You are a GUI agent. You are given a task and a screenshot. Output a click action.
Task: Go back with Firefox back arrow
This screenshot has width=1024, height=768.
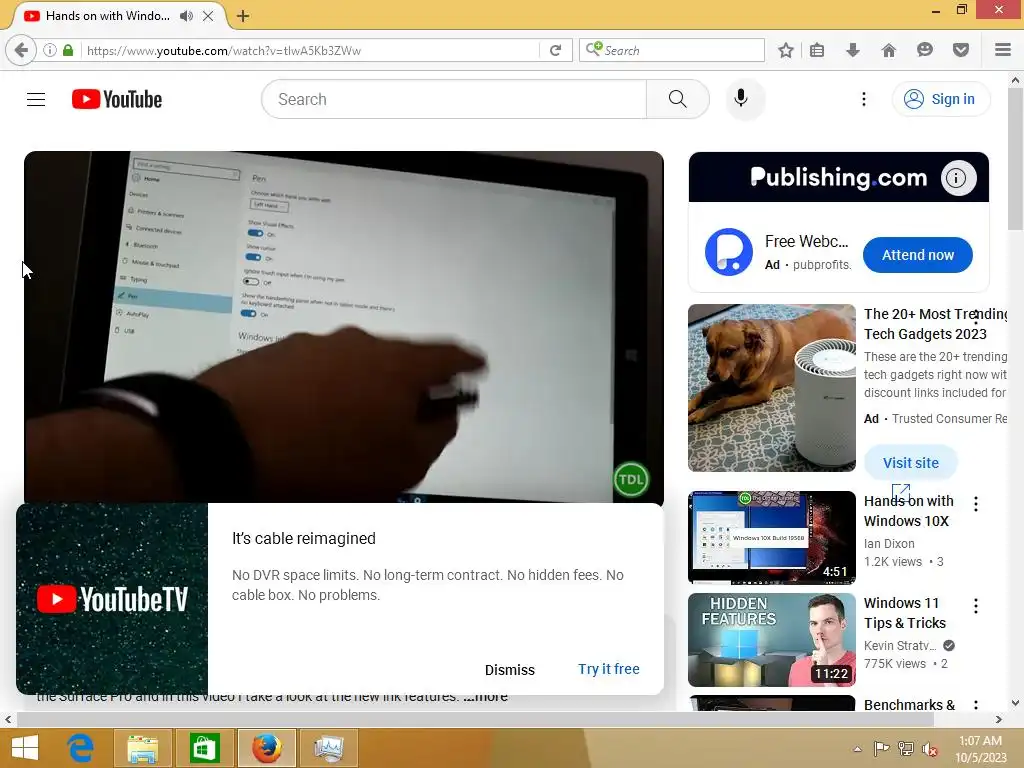tap(21, 50)
